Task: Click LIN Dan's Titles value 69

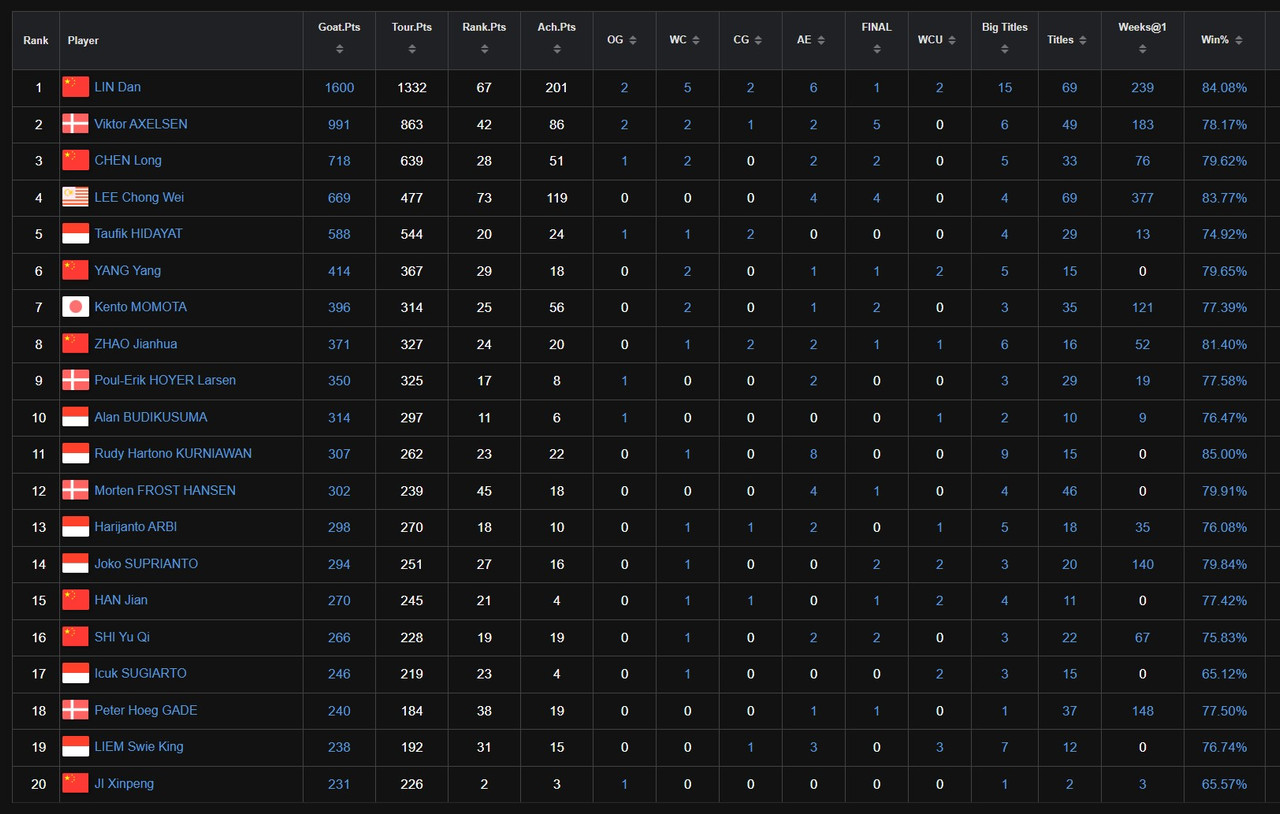Action: (x=1069, y=88)
